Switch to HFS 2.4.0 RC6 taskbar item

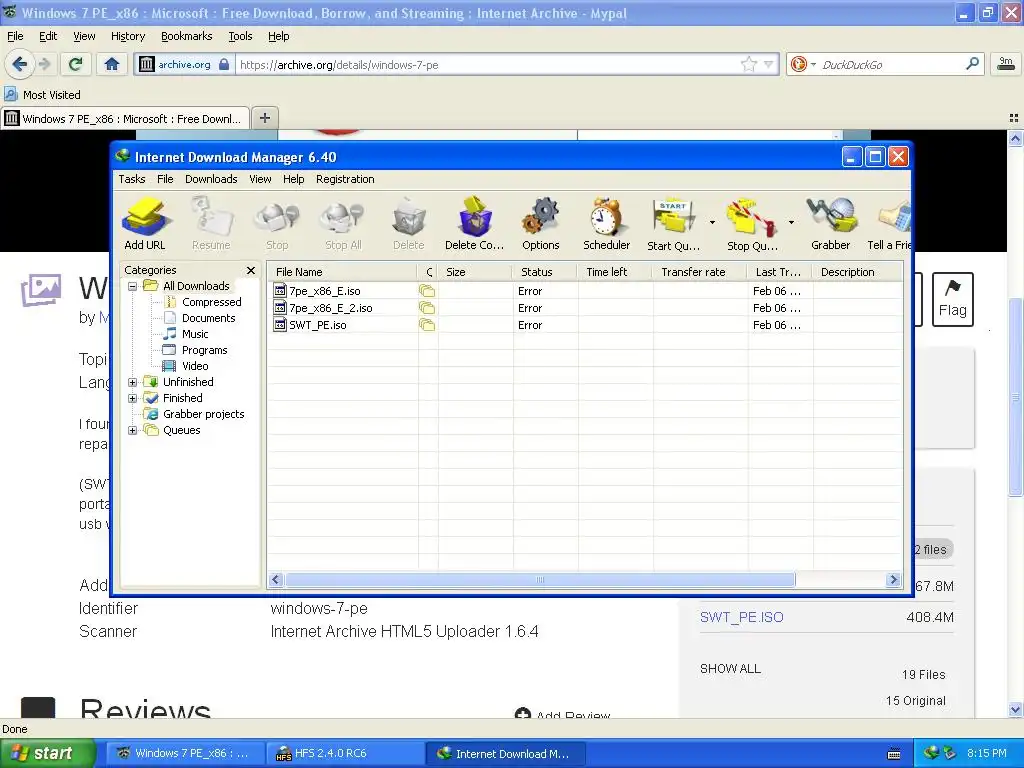click(346, 753)
